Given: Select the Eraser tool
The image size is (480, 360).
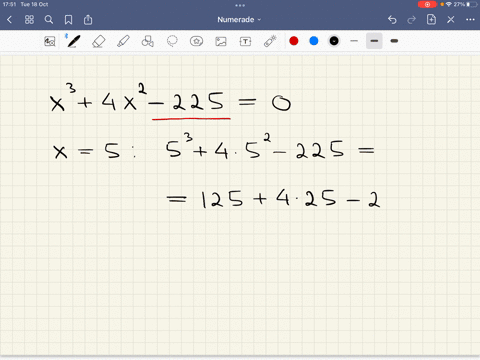Looking at the screenshot, I should tap(98, 41).
